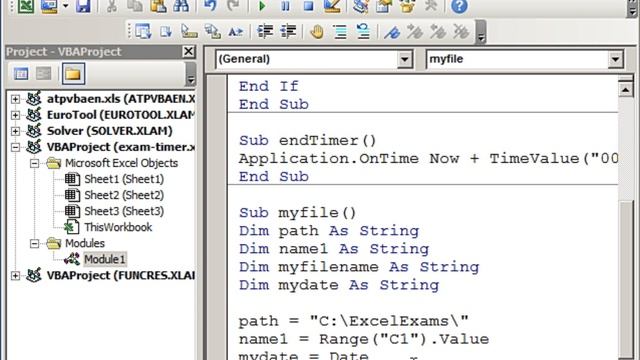640x360 pixels.
Task: Open the Insert object dropdown arrow
Action: point(65,6)
